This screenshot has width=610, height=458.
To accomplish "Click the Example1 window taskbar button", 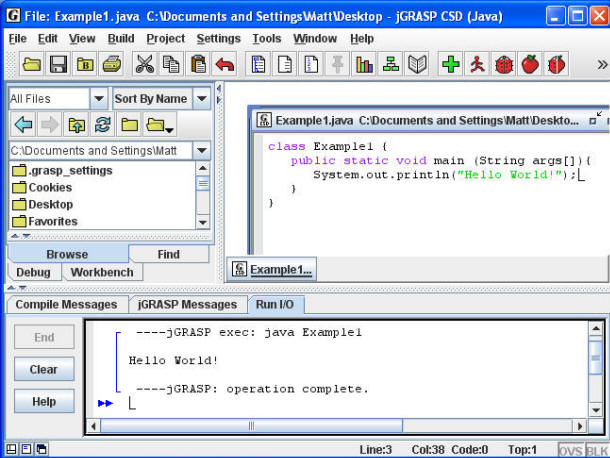I will pyautogui.click(x=272, y=269).
